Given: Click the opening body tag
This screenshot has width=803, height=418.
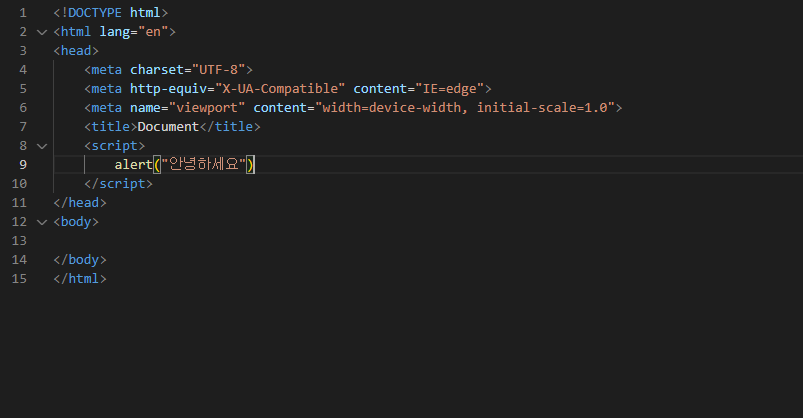Looking at the screenshot, I should click(x=76, y=221).
